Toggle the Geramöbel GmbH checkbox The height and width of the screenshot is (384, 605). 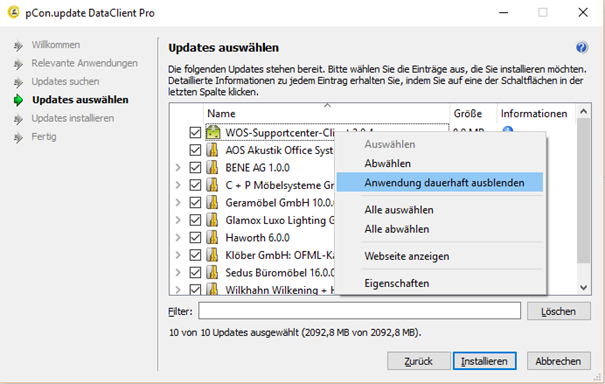[195, 203]
